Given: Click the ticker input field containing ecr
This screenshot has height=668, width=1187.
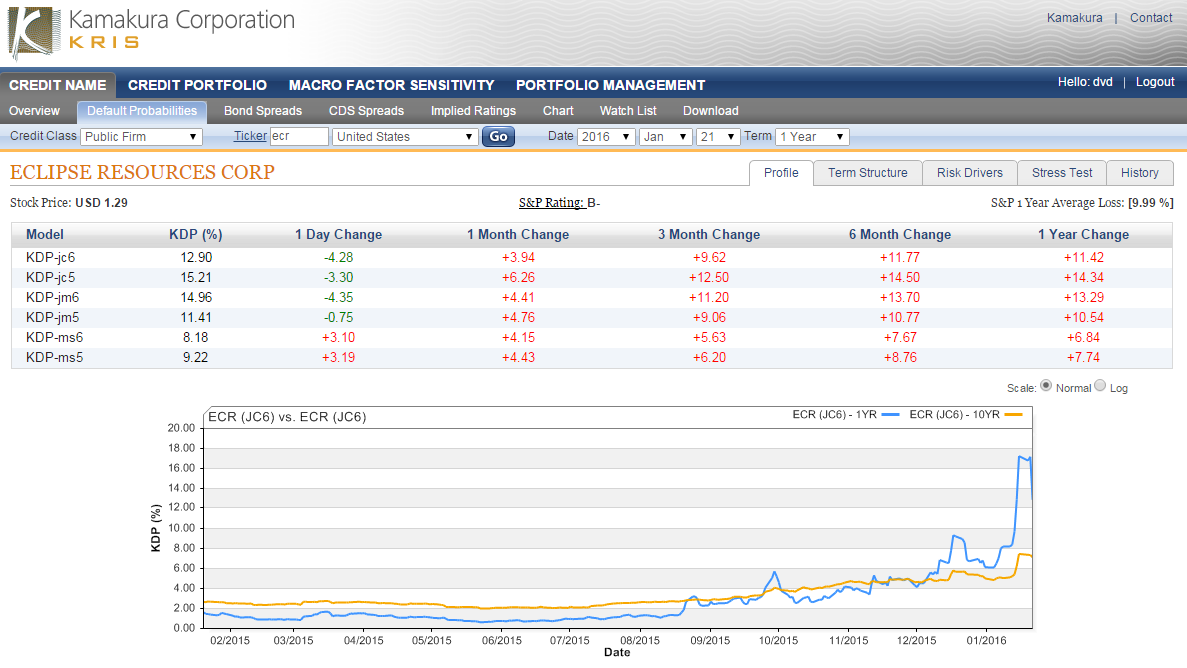Looking at the screenshot, I should pos(299,136).
